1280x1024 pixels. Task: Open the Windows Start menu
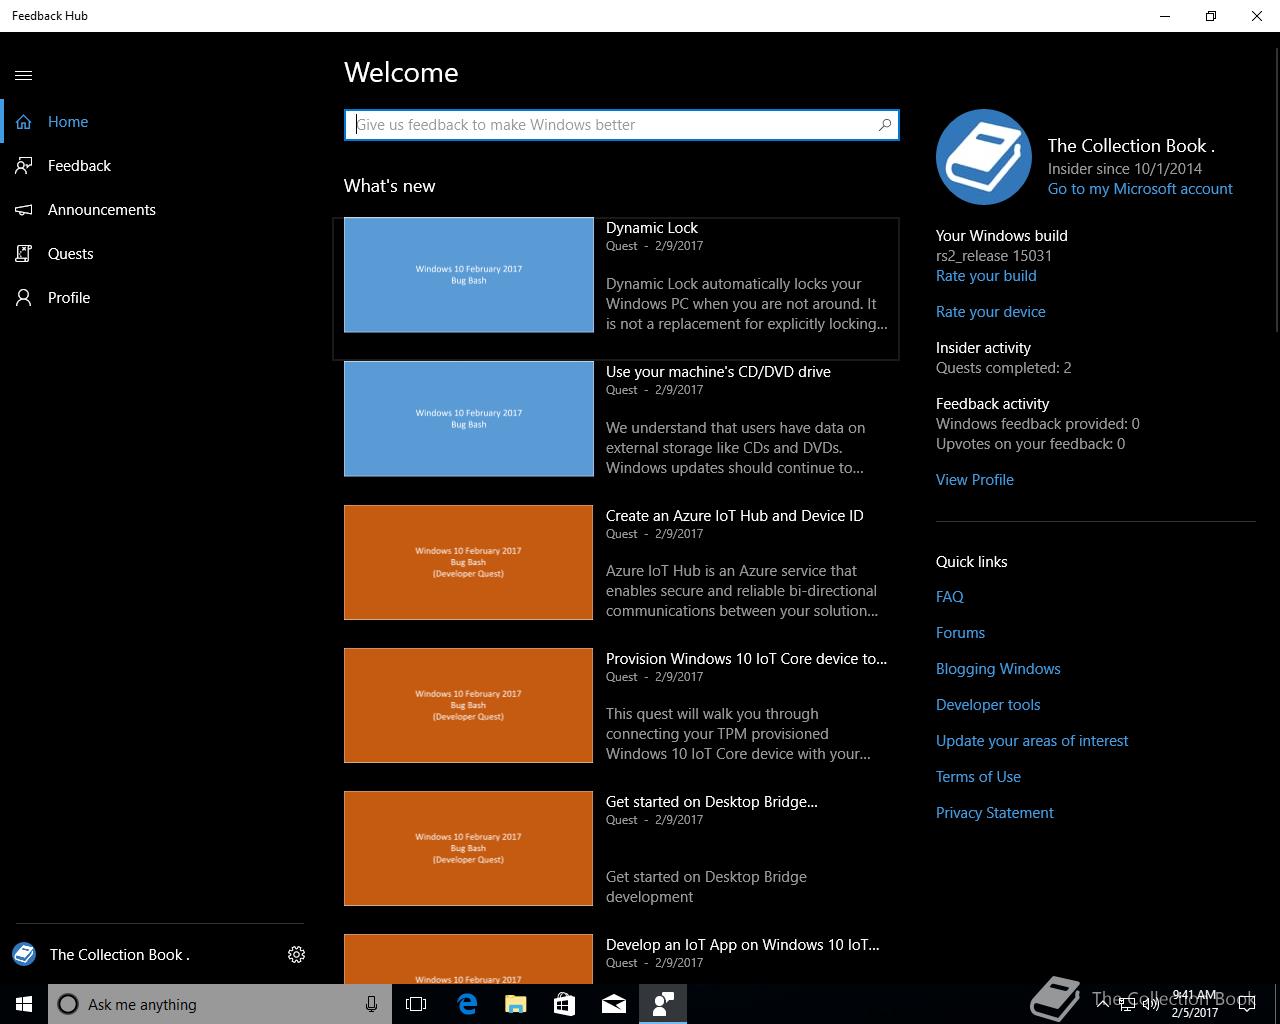pyautogui.click(x=24, y=1004)
